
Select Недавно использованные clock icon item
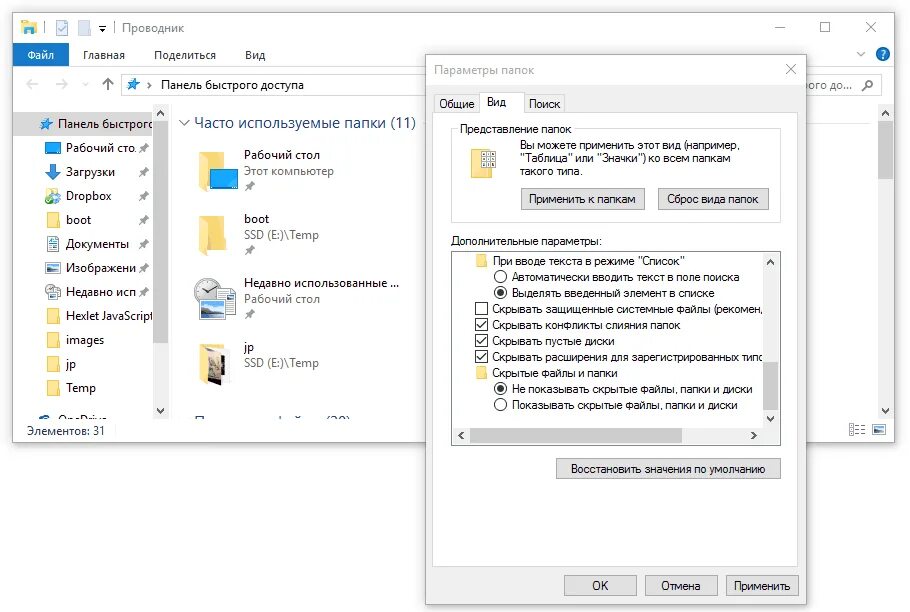pos(215,299)
